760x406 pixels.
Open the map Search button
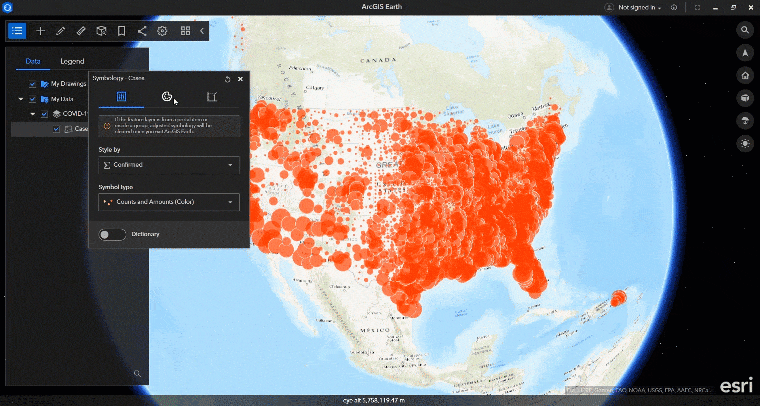click(745, 30)
